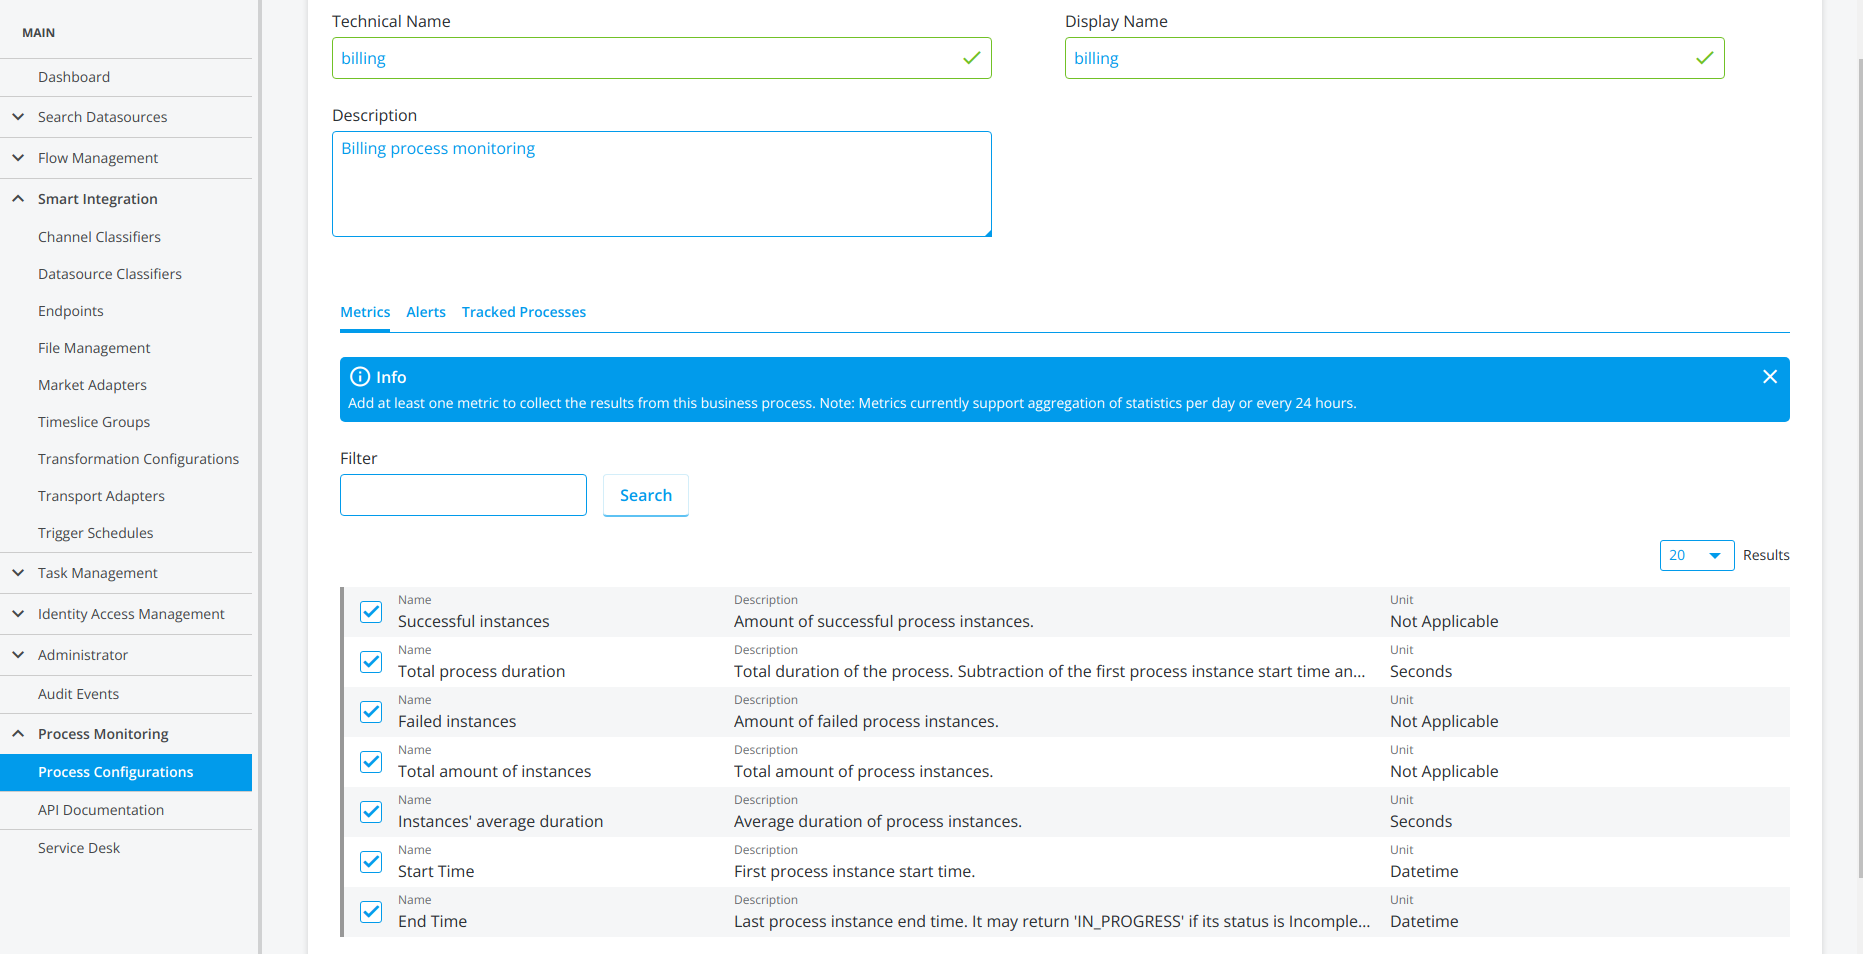1863x954 pixels.
Task: Open Transformation Configurations page
Action: (x=138, y=459)
